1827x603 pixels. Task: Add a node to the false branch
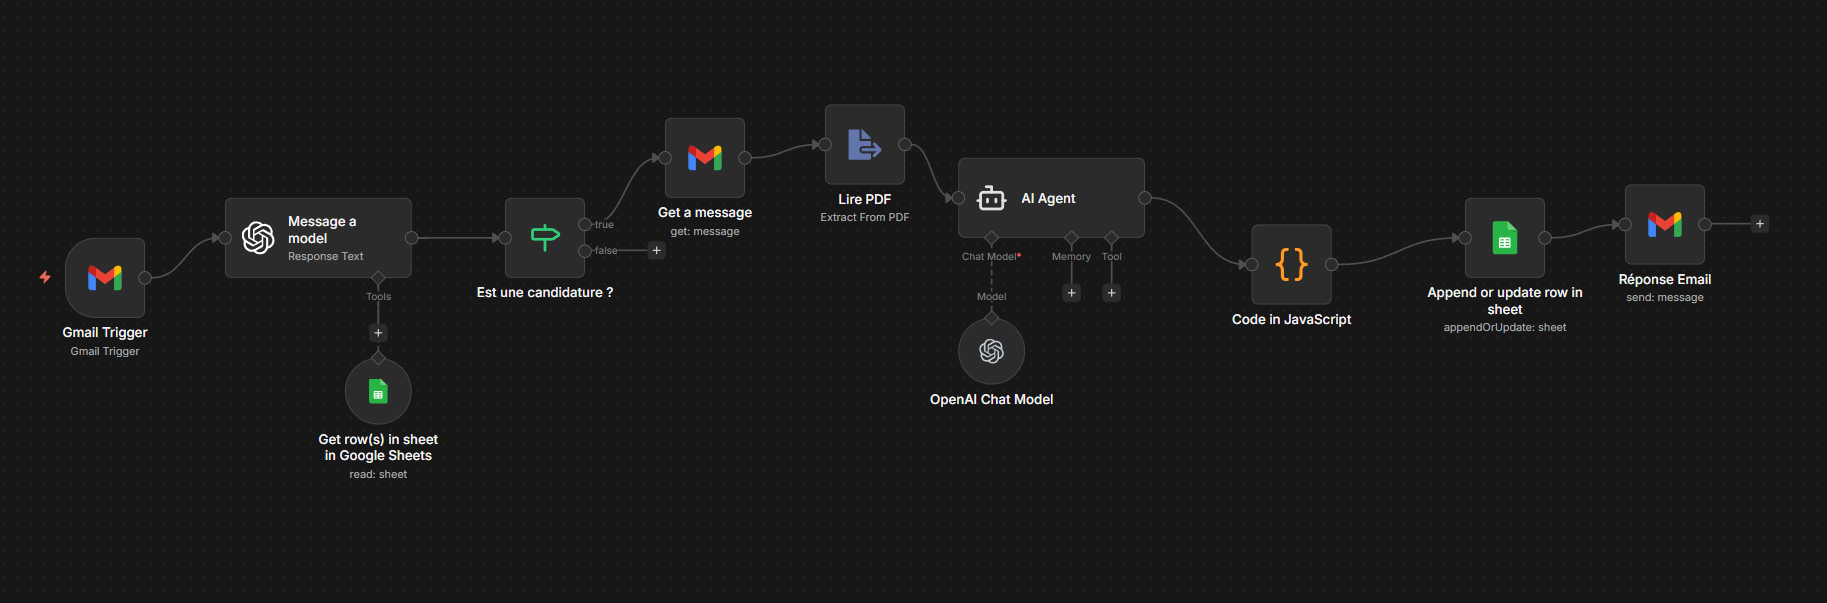click(657, 251)
